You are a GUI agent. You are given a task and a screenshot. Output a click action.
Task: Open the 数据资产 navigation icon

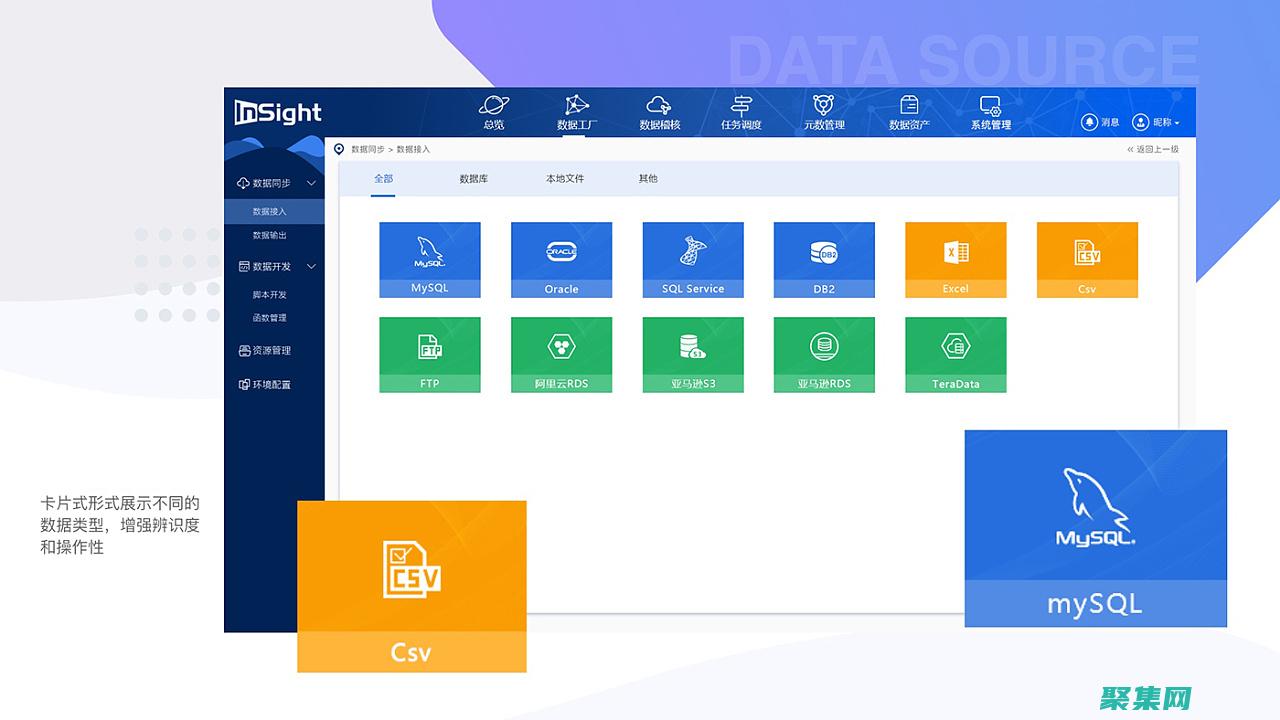click(909, 106)
